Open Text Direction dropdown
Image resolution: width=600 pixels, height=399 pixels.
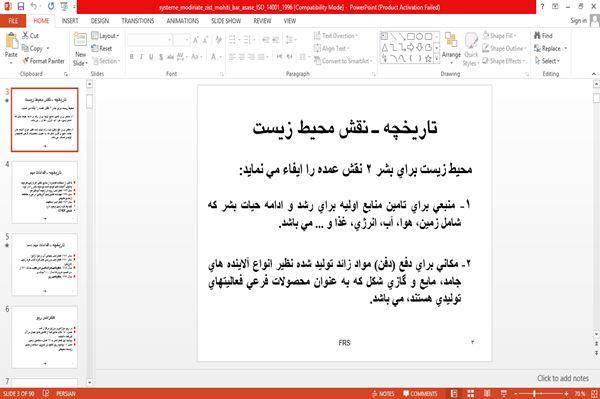[336, 36]
